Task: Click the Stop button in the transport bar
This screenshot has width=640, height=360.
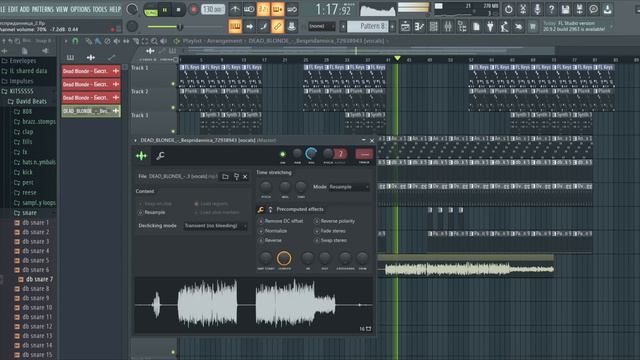Action: pyautogui.click(x=178, y=9)
